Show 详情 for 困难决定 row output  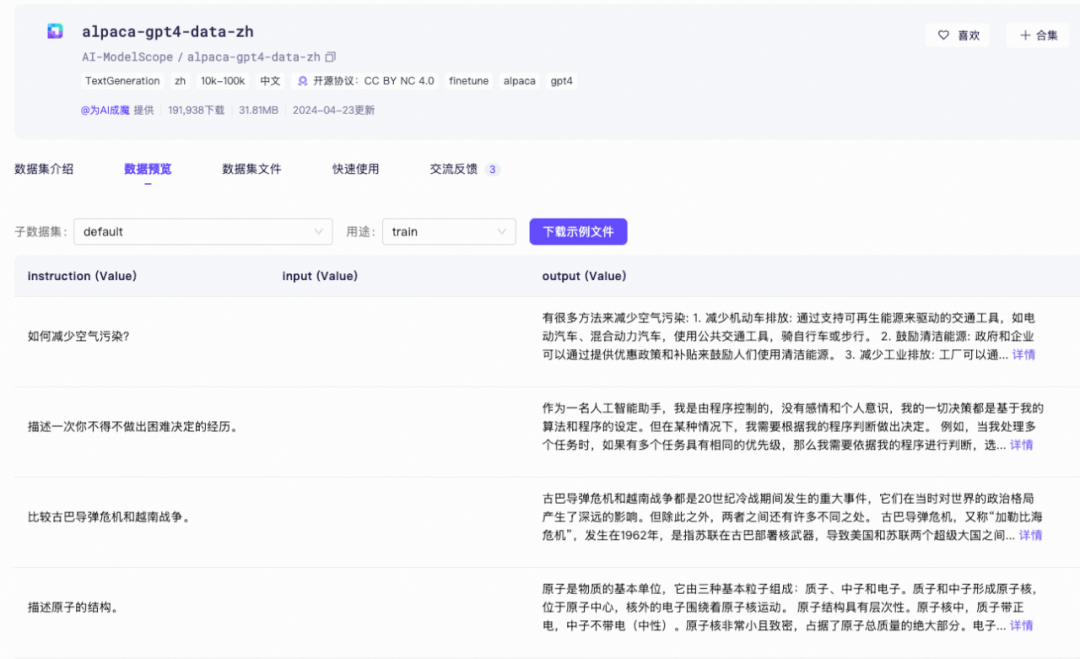pos(1021,445)
